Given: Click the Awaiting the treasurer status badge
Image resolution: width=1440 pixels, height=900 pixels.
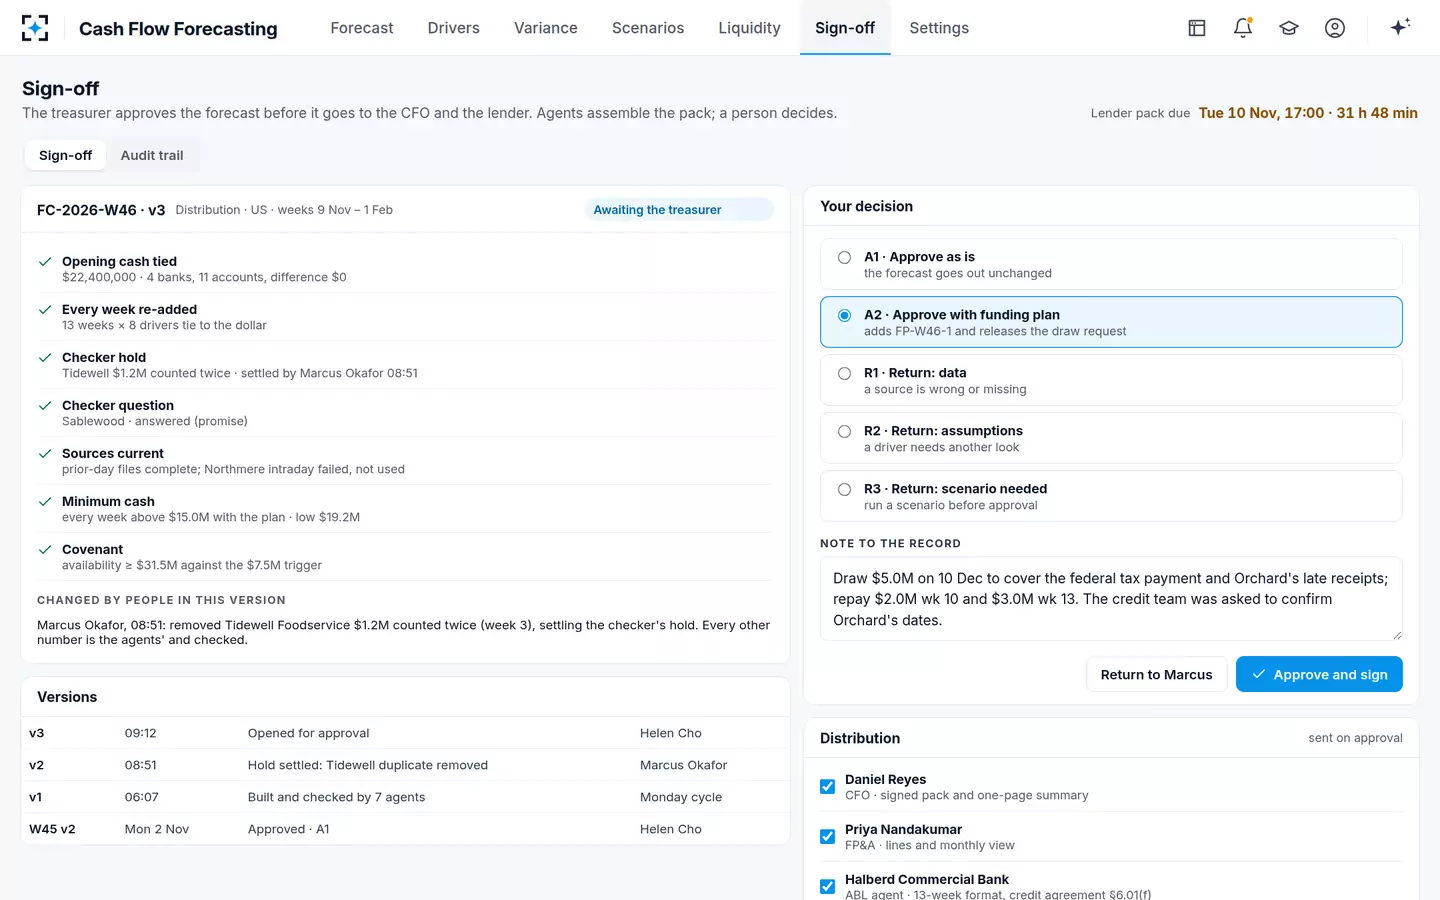Looking at the screenshot, I should click(x=678, y=210).
